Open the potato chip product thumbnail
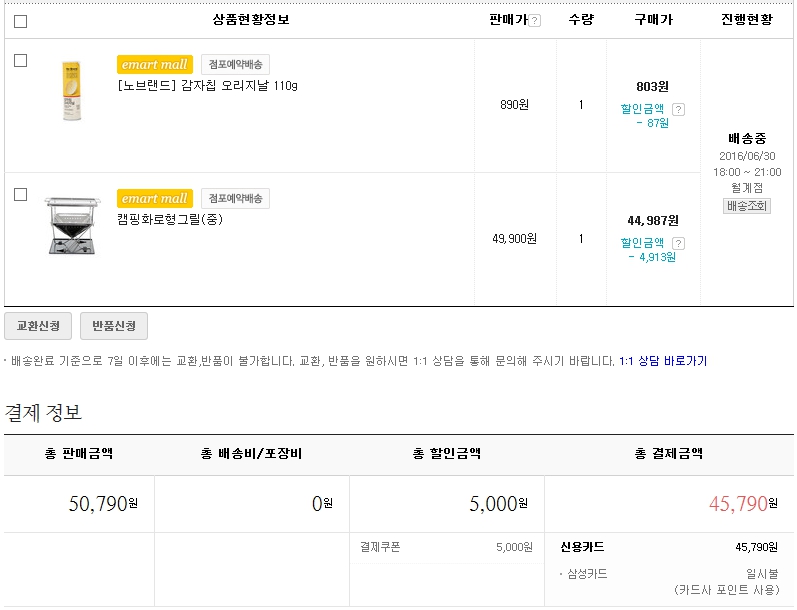This screenshot has height=610, width=797. 72,91
